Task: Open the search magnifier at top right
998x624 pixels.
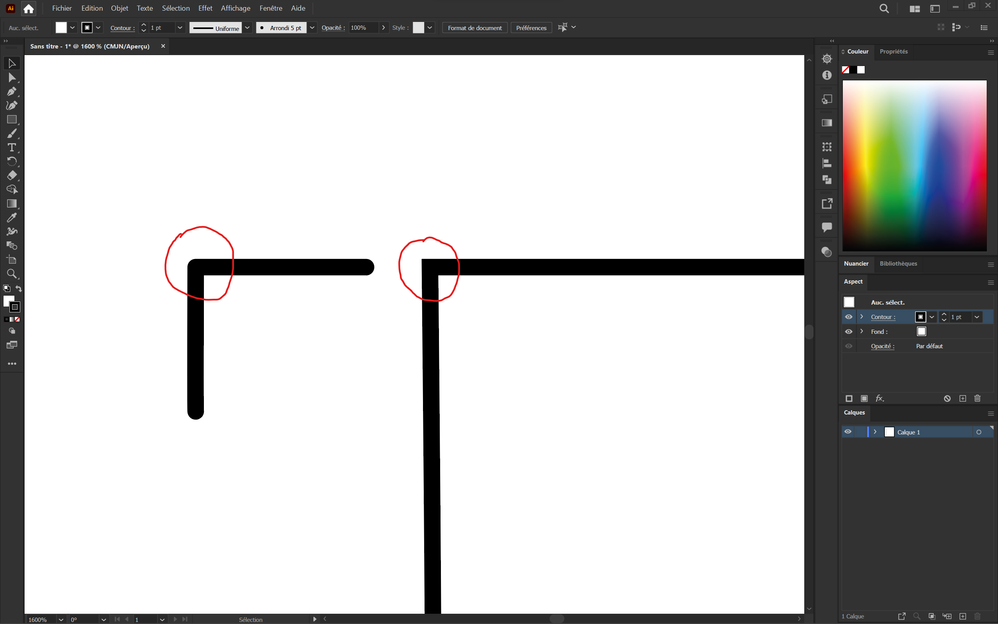Action: point(884,8)
